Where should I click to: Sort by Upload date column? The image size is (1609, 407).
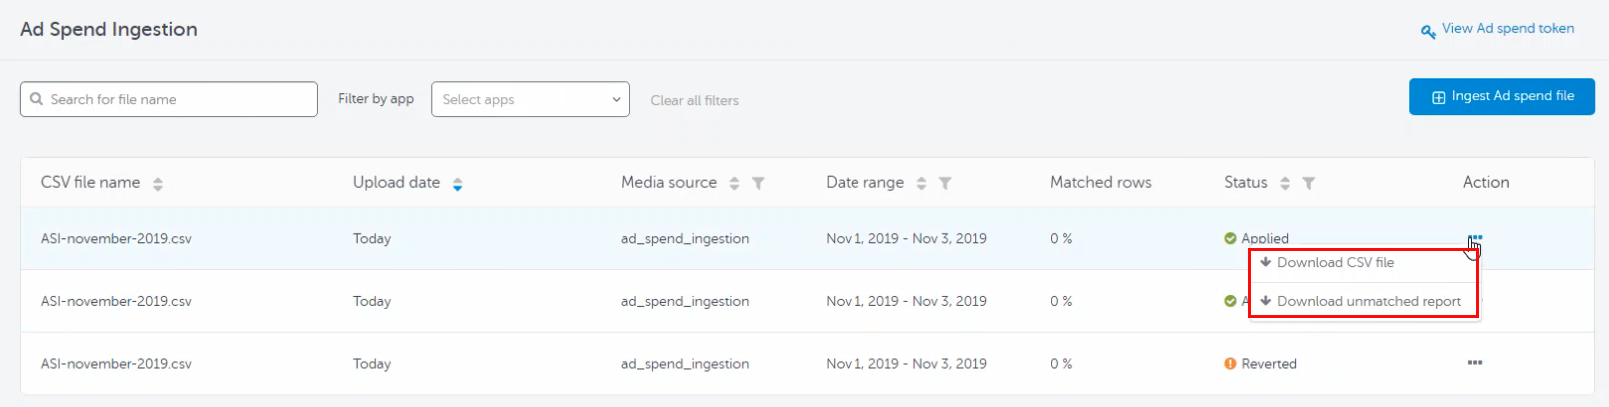click(x=457, y=184)
